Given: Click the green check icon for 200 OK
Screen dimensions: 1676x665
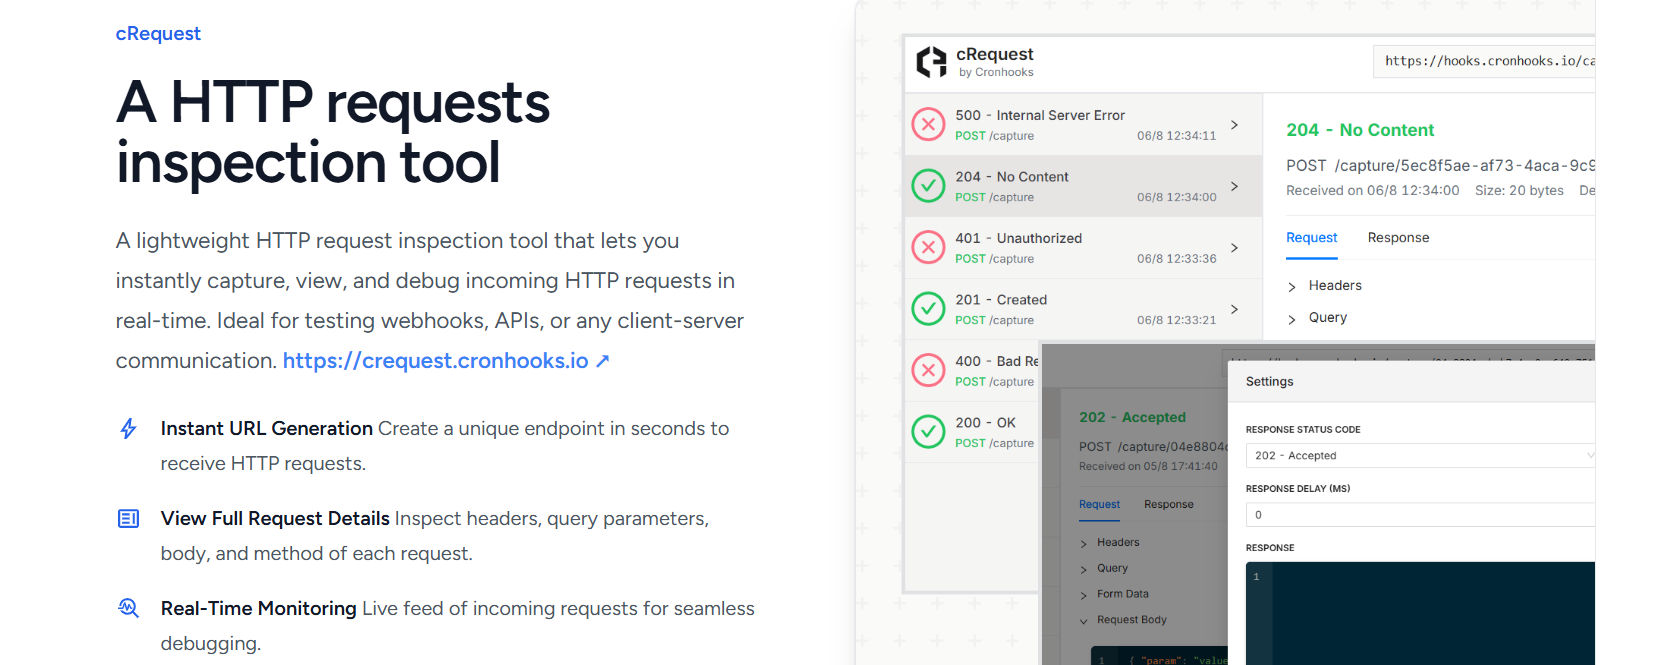Looking at the screenshot, I should pos(928,432).
